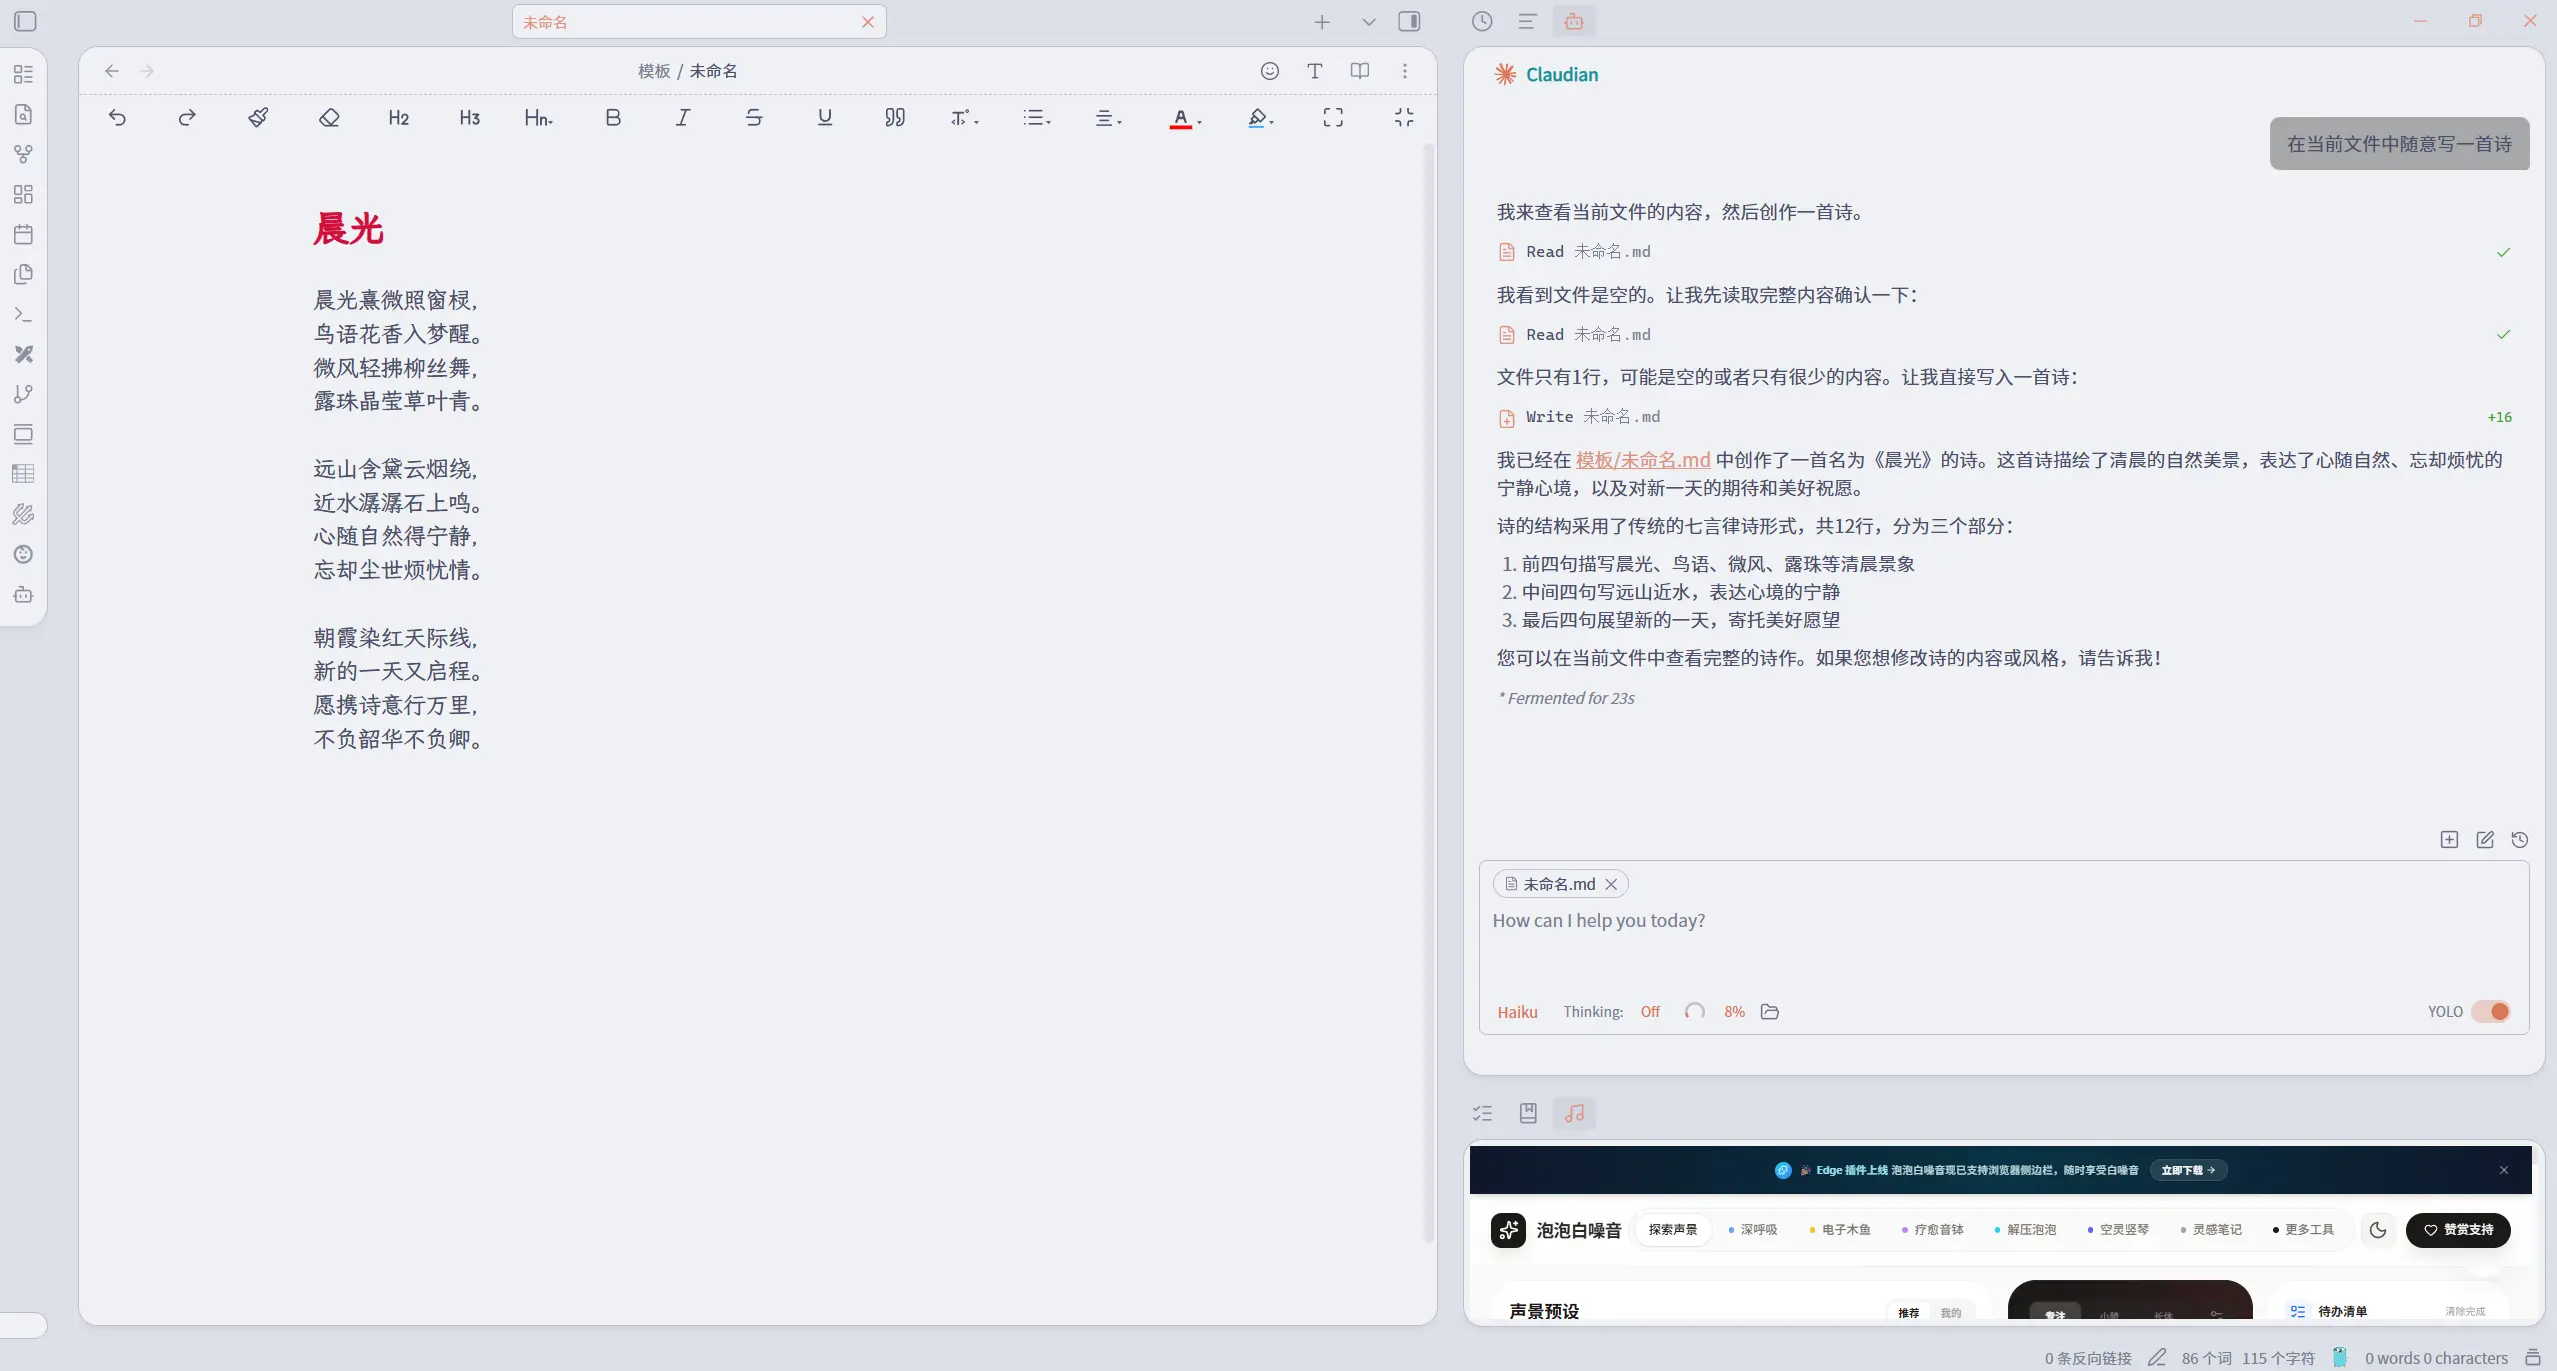Toggle dark mode moon icon in 泡泡白噪音
2557x1371 pixels.
[x=2378, y=1230]
